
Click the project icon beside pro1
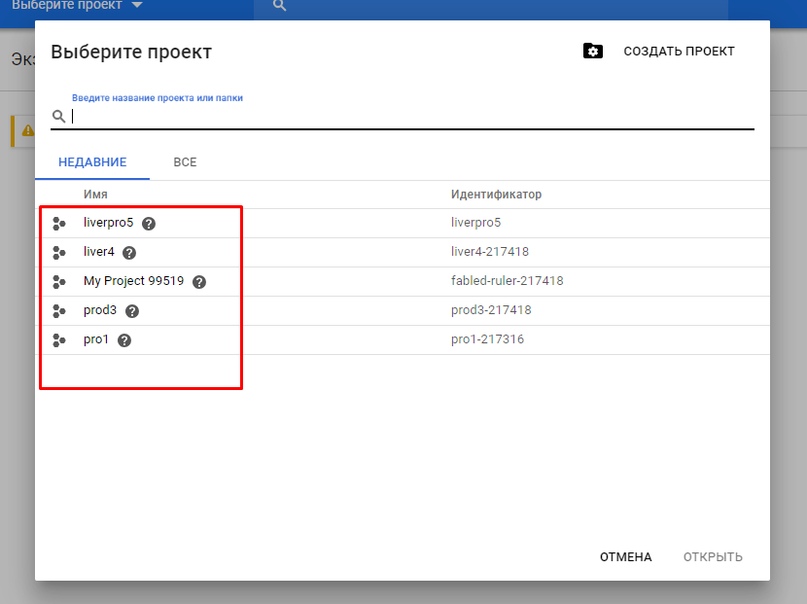(x=59, y=340)
